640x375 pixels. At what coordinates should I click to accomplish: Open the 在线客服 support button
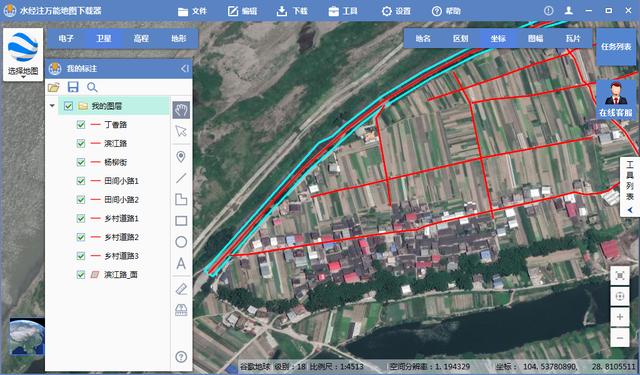coord(616,100)
